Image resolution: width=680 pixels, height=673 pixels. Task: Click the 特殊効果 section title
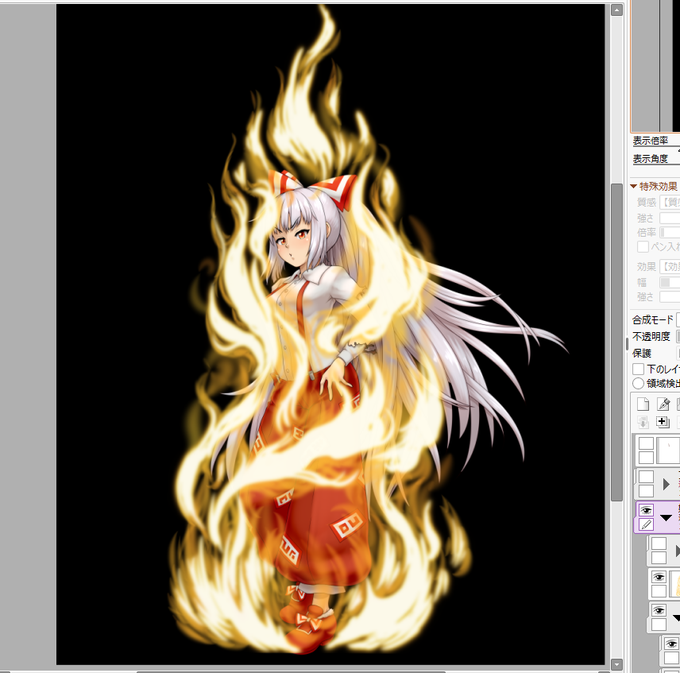[658, 186]
